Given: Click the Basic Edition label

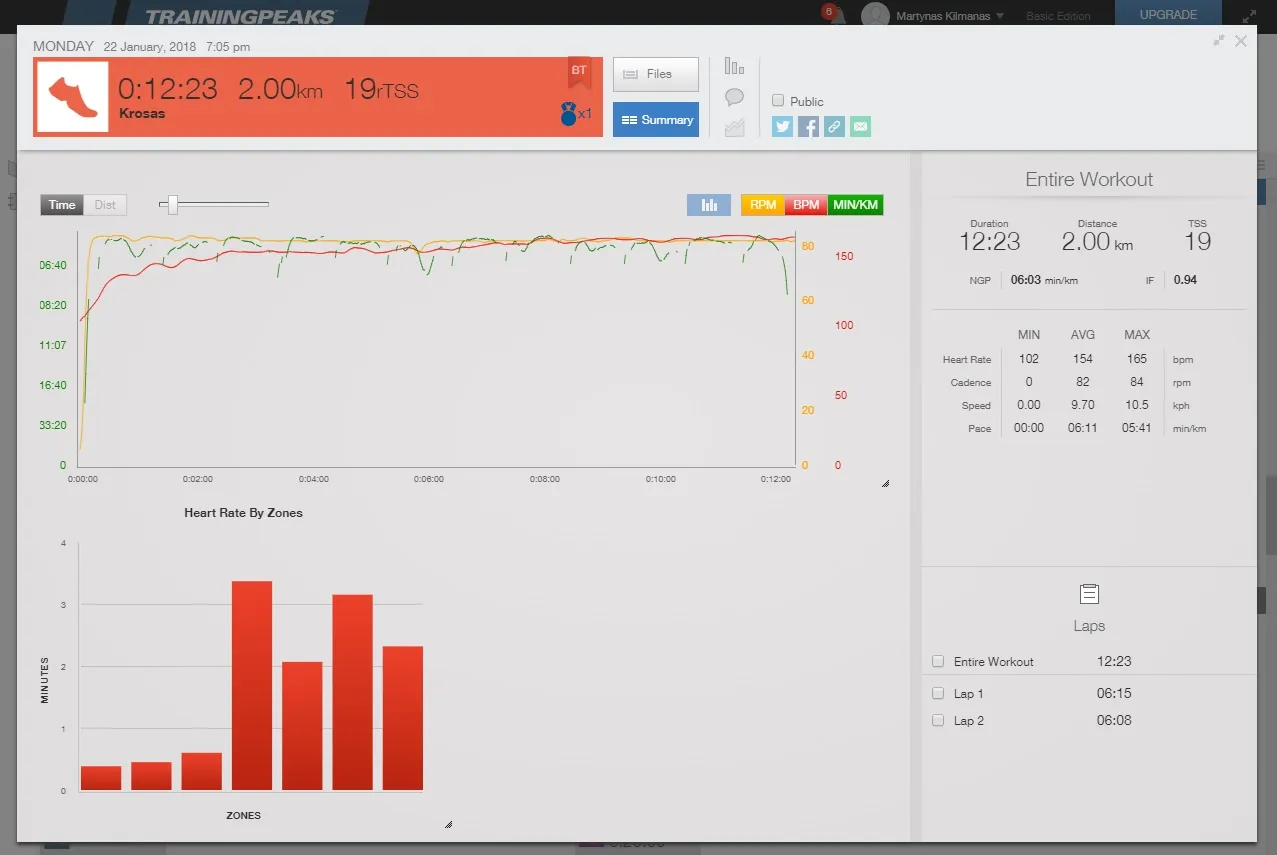Looking at the screenshot, I should [x=1059, y=16].
